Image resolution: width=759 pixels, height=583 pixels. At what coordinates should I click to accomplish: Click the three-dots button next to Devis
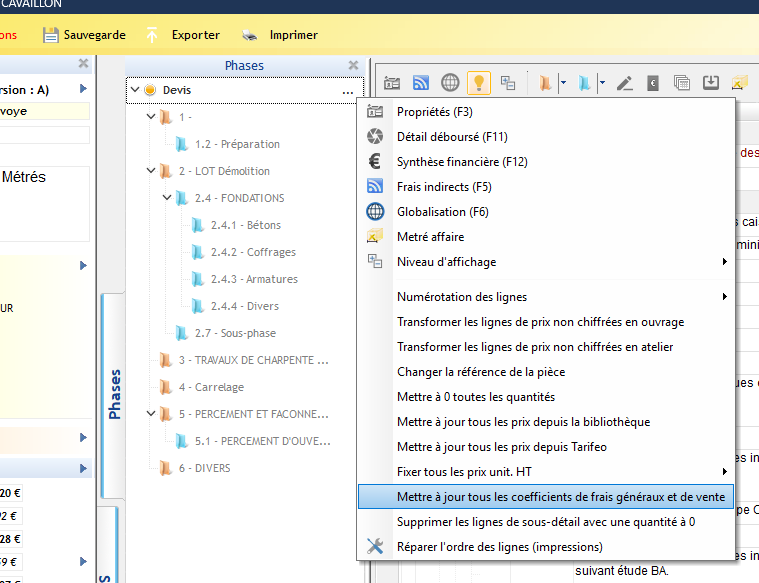(347, 91)
